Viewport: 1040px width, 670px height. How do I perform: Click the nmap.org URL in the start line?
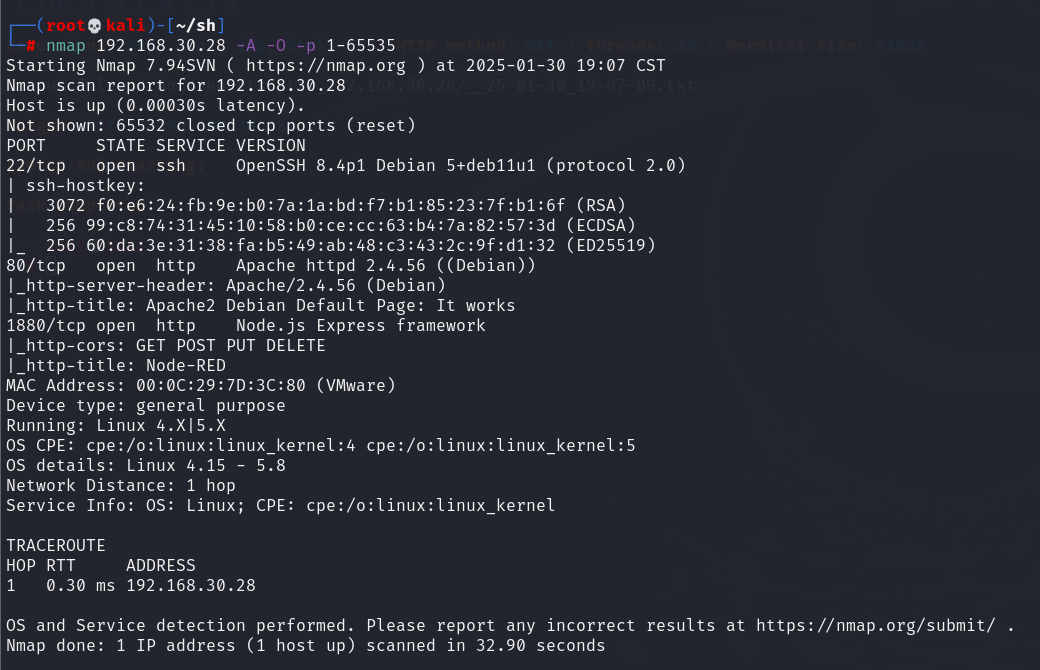[x=326, y=66]
